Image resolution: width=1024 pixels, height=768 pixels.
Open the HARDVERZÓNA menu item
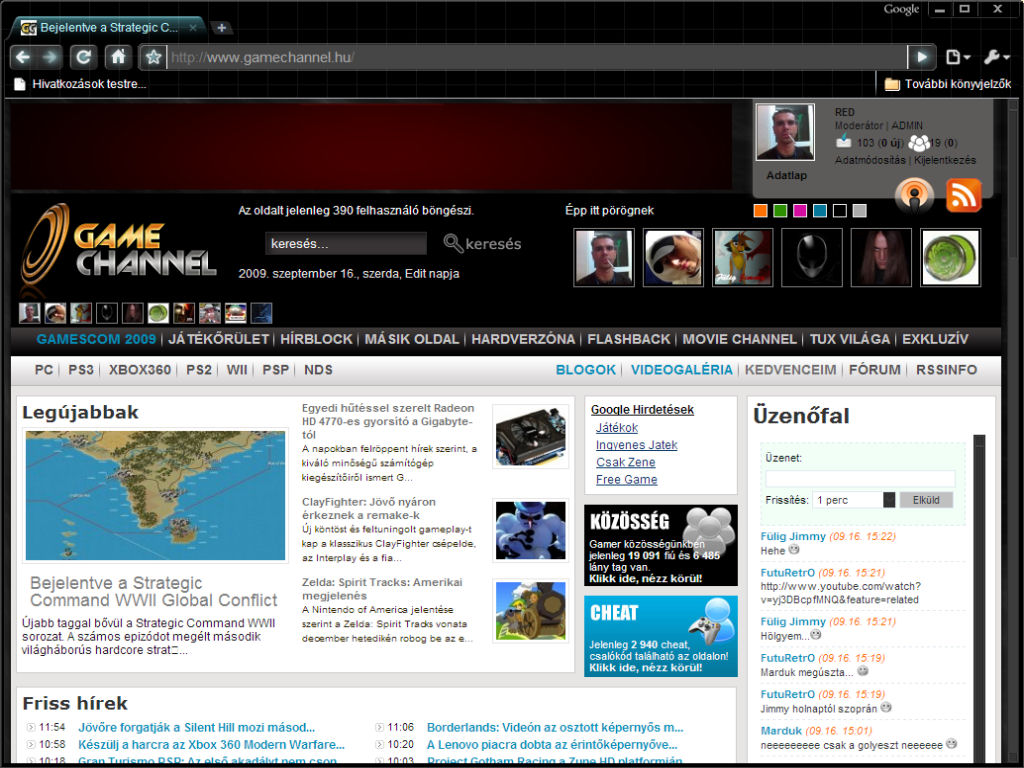(523, 339)
